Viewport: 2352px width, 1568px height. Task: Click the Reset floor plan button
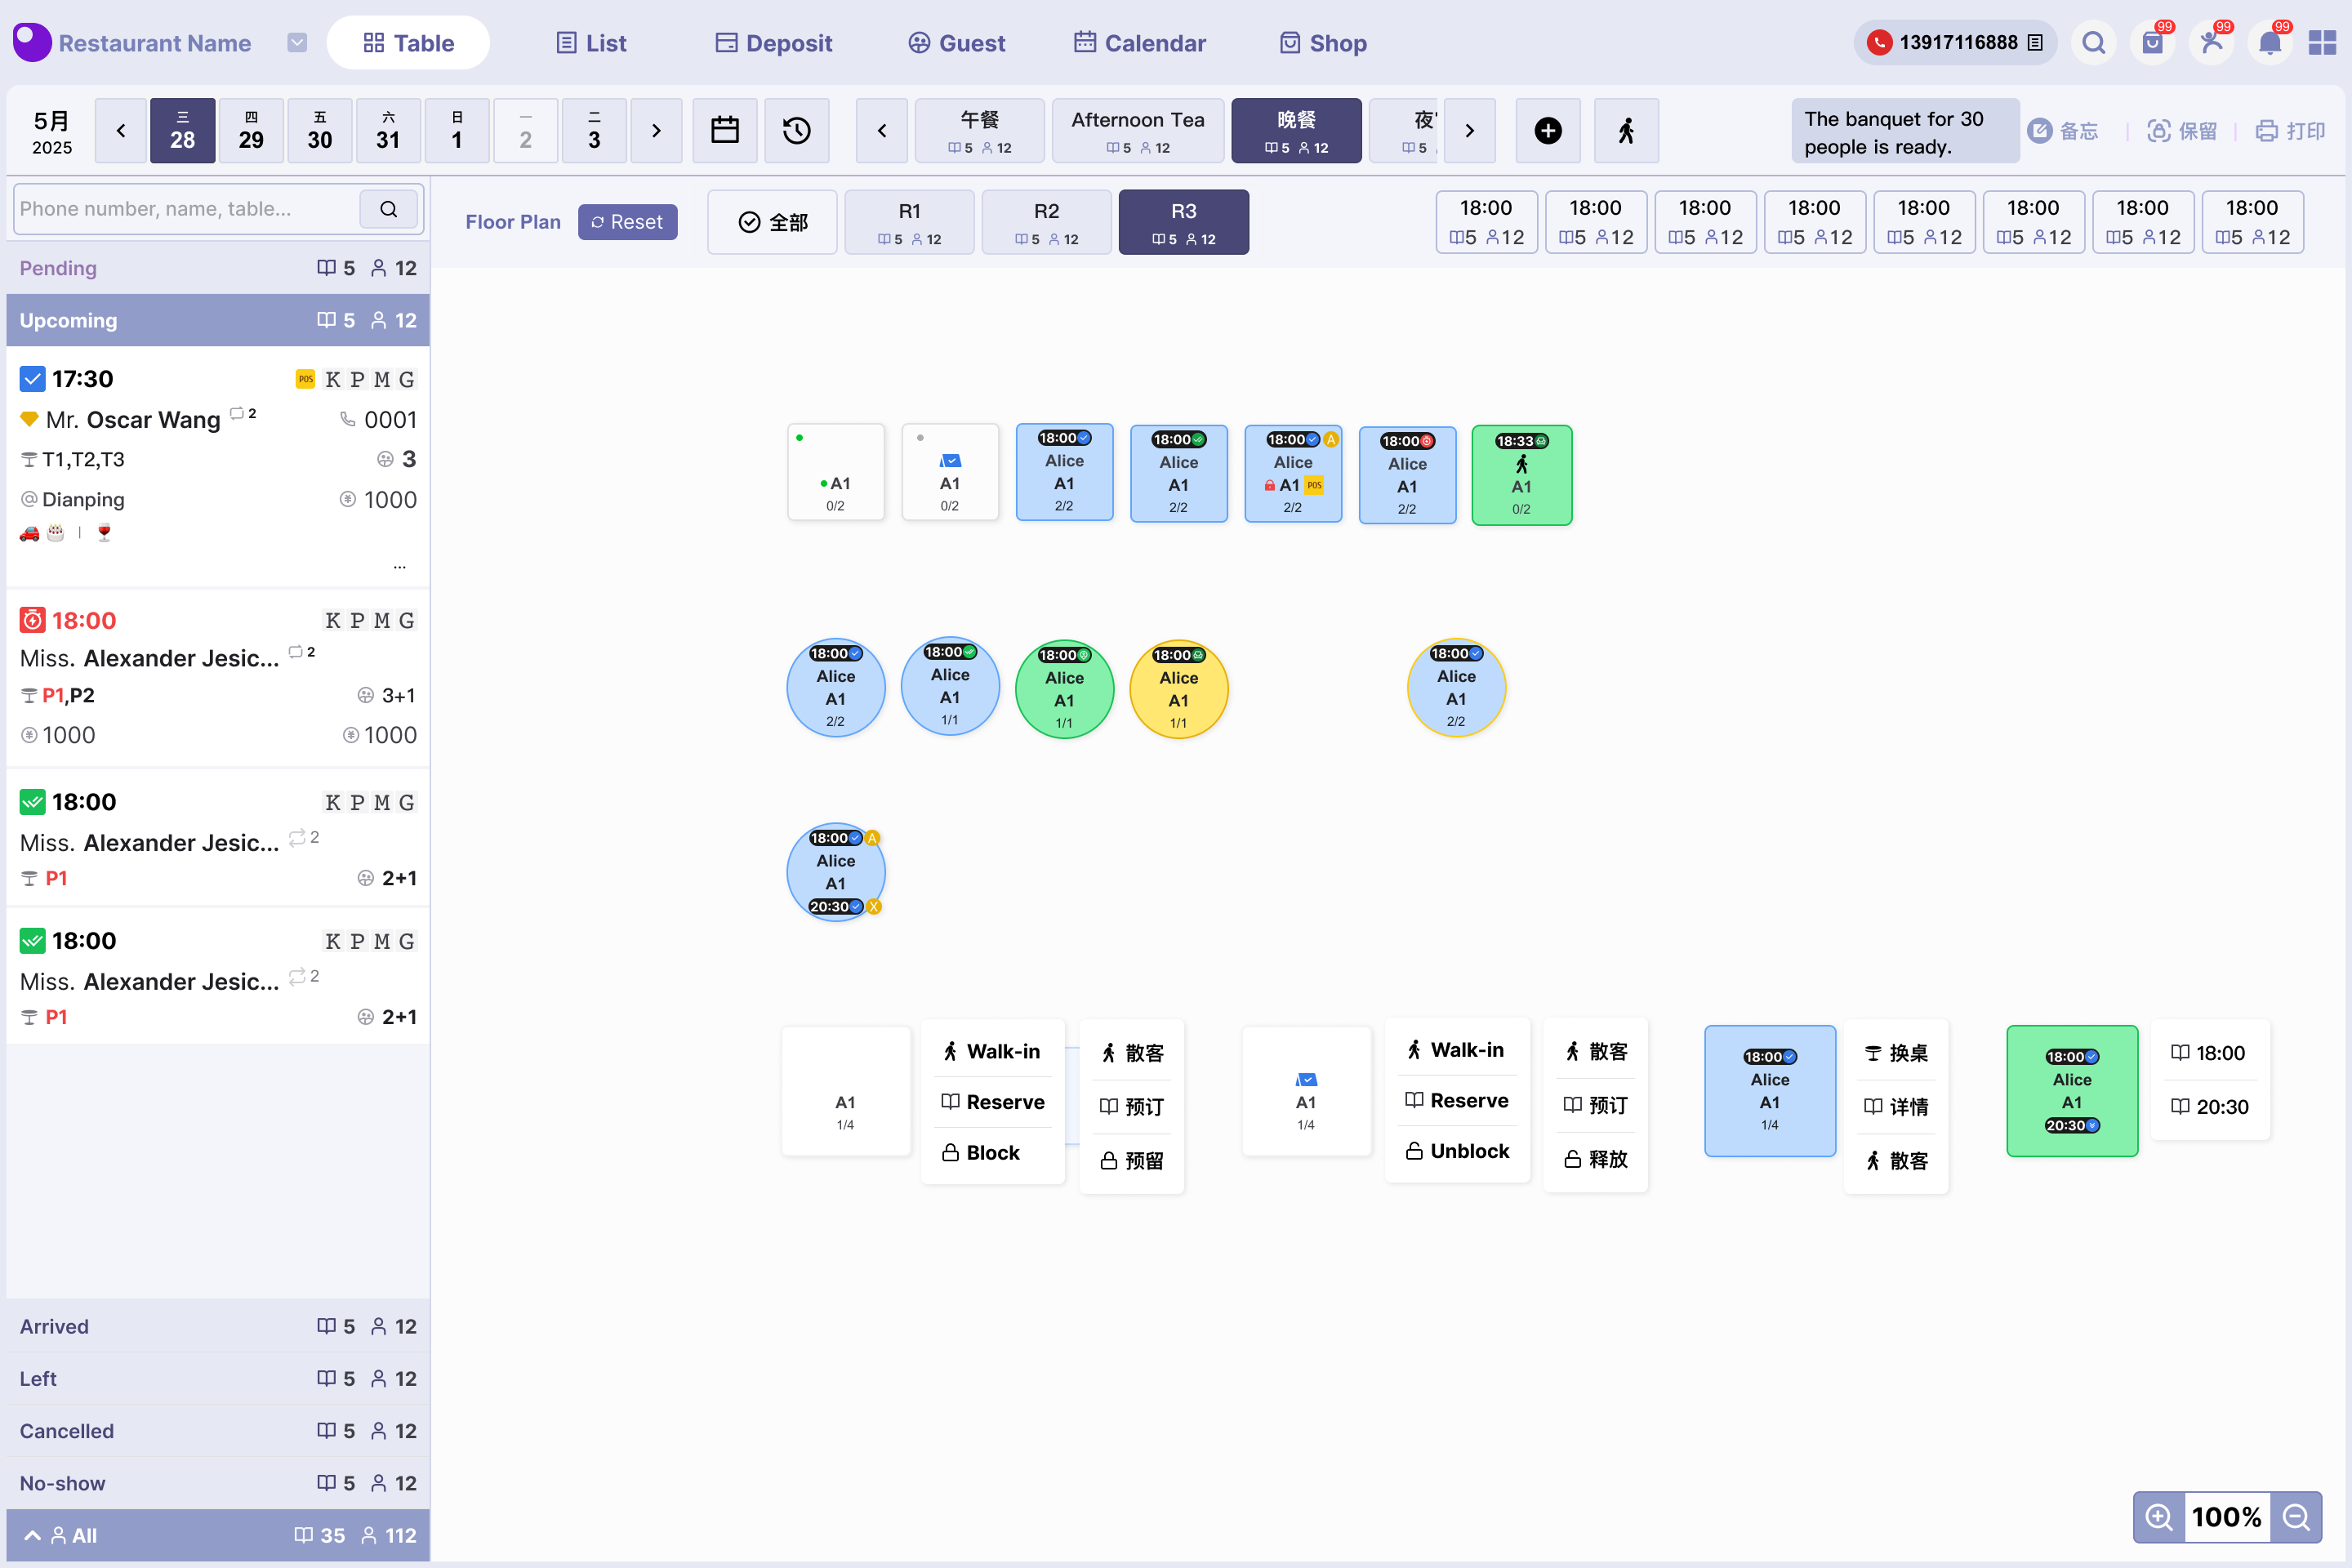coord(627,222)
